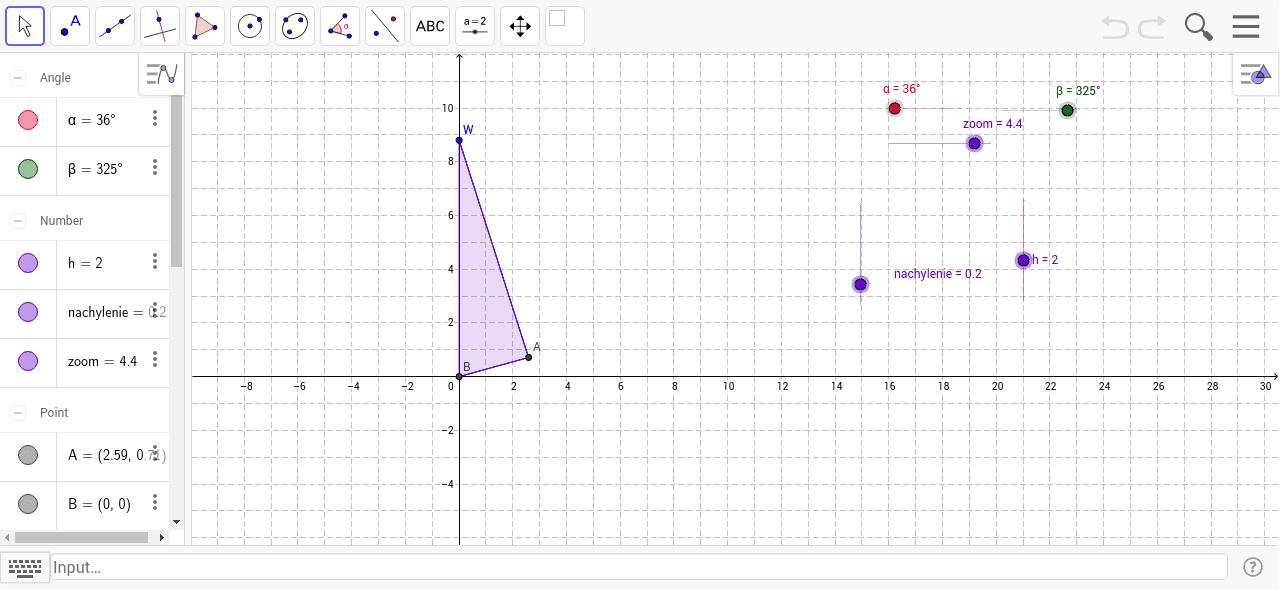Open the algebra view style bar

point(161,73)
